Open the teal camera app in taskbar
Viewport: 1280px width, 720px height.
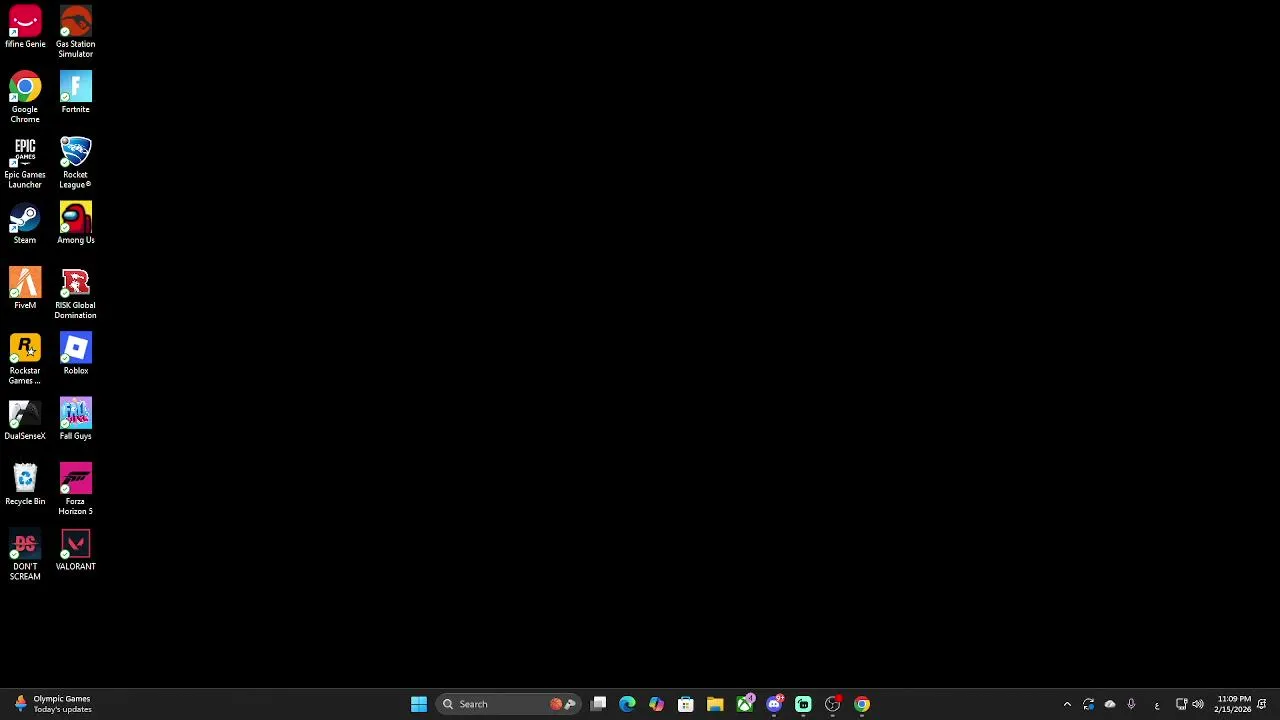[x=803, y=704]
